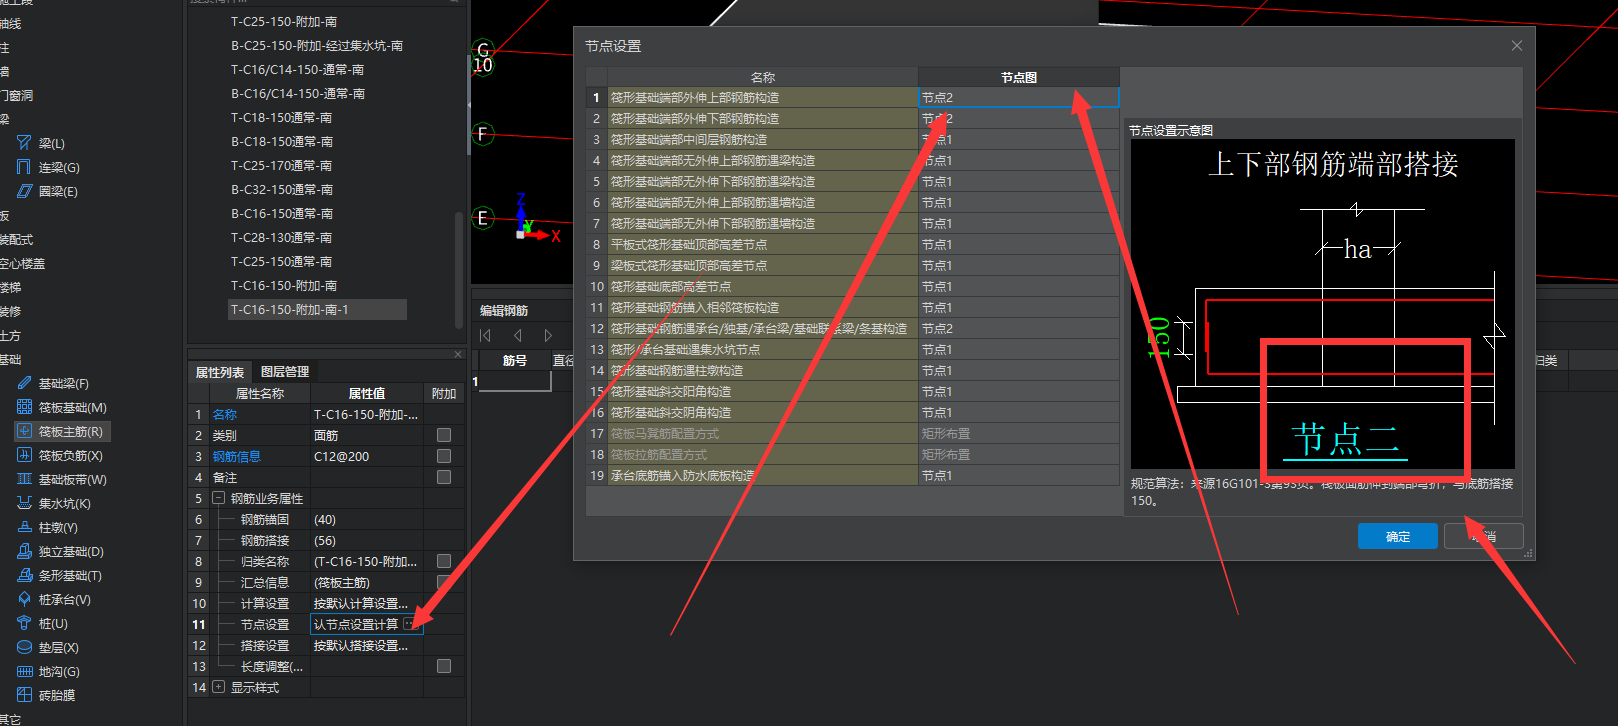1618x726 pixels.
Task: Select the 筏板主筋(R) main rebar icon
Action: [x=24, y=431]
